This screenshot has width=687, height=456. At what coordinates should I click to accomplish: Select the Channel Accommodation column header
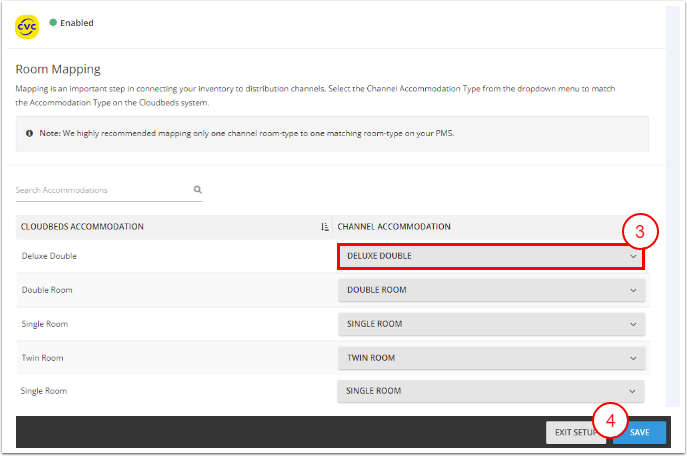pyautogui.click(x=394, y=227)
